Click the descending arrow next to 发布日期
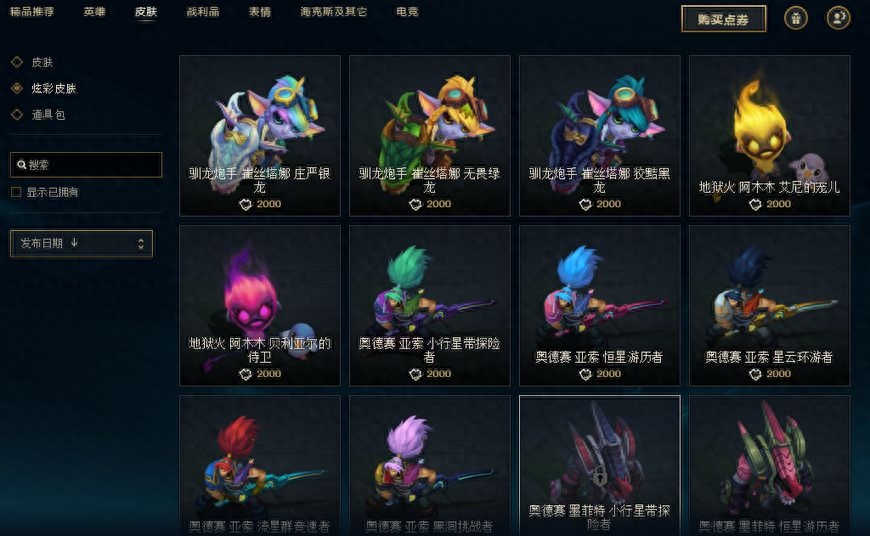This screenshot has height=536, width=870. [x=74, y=242]
